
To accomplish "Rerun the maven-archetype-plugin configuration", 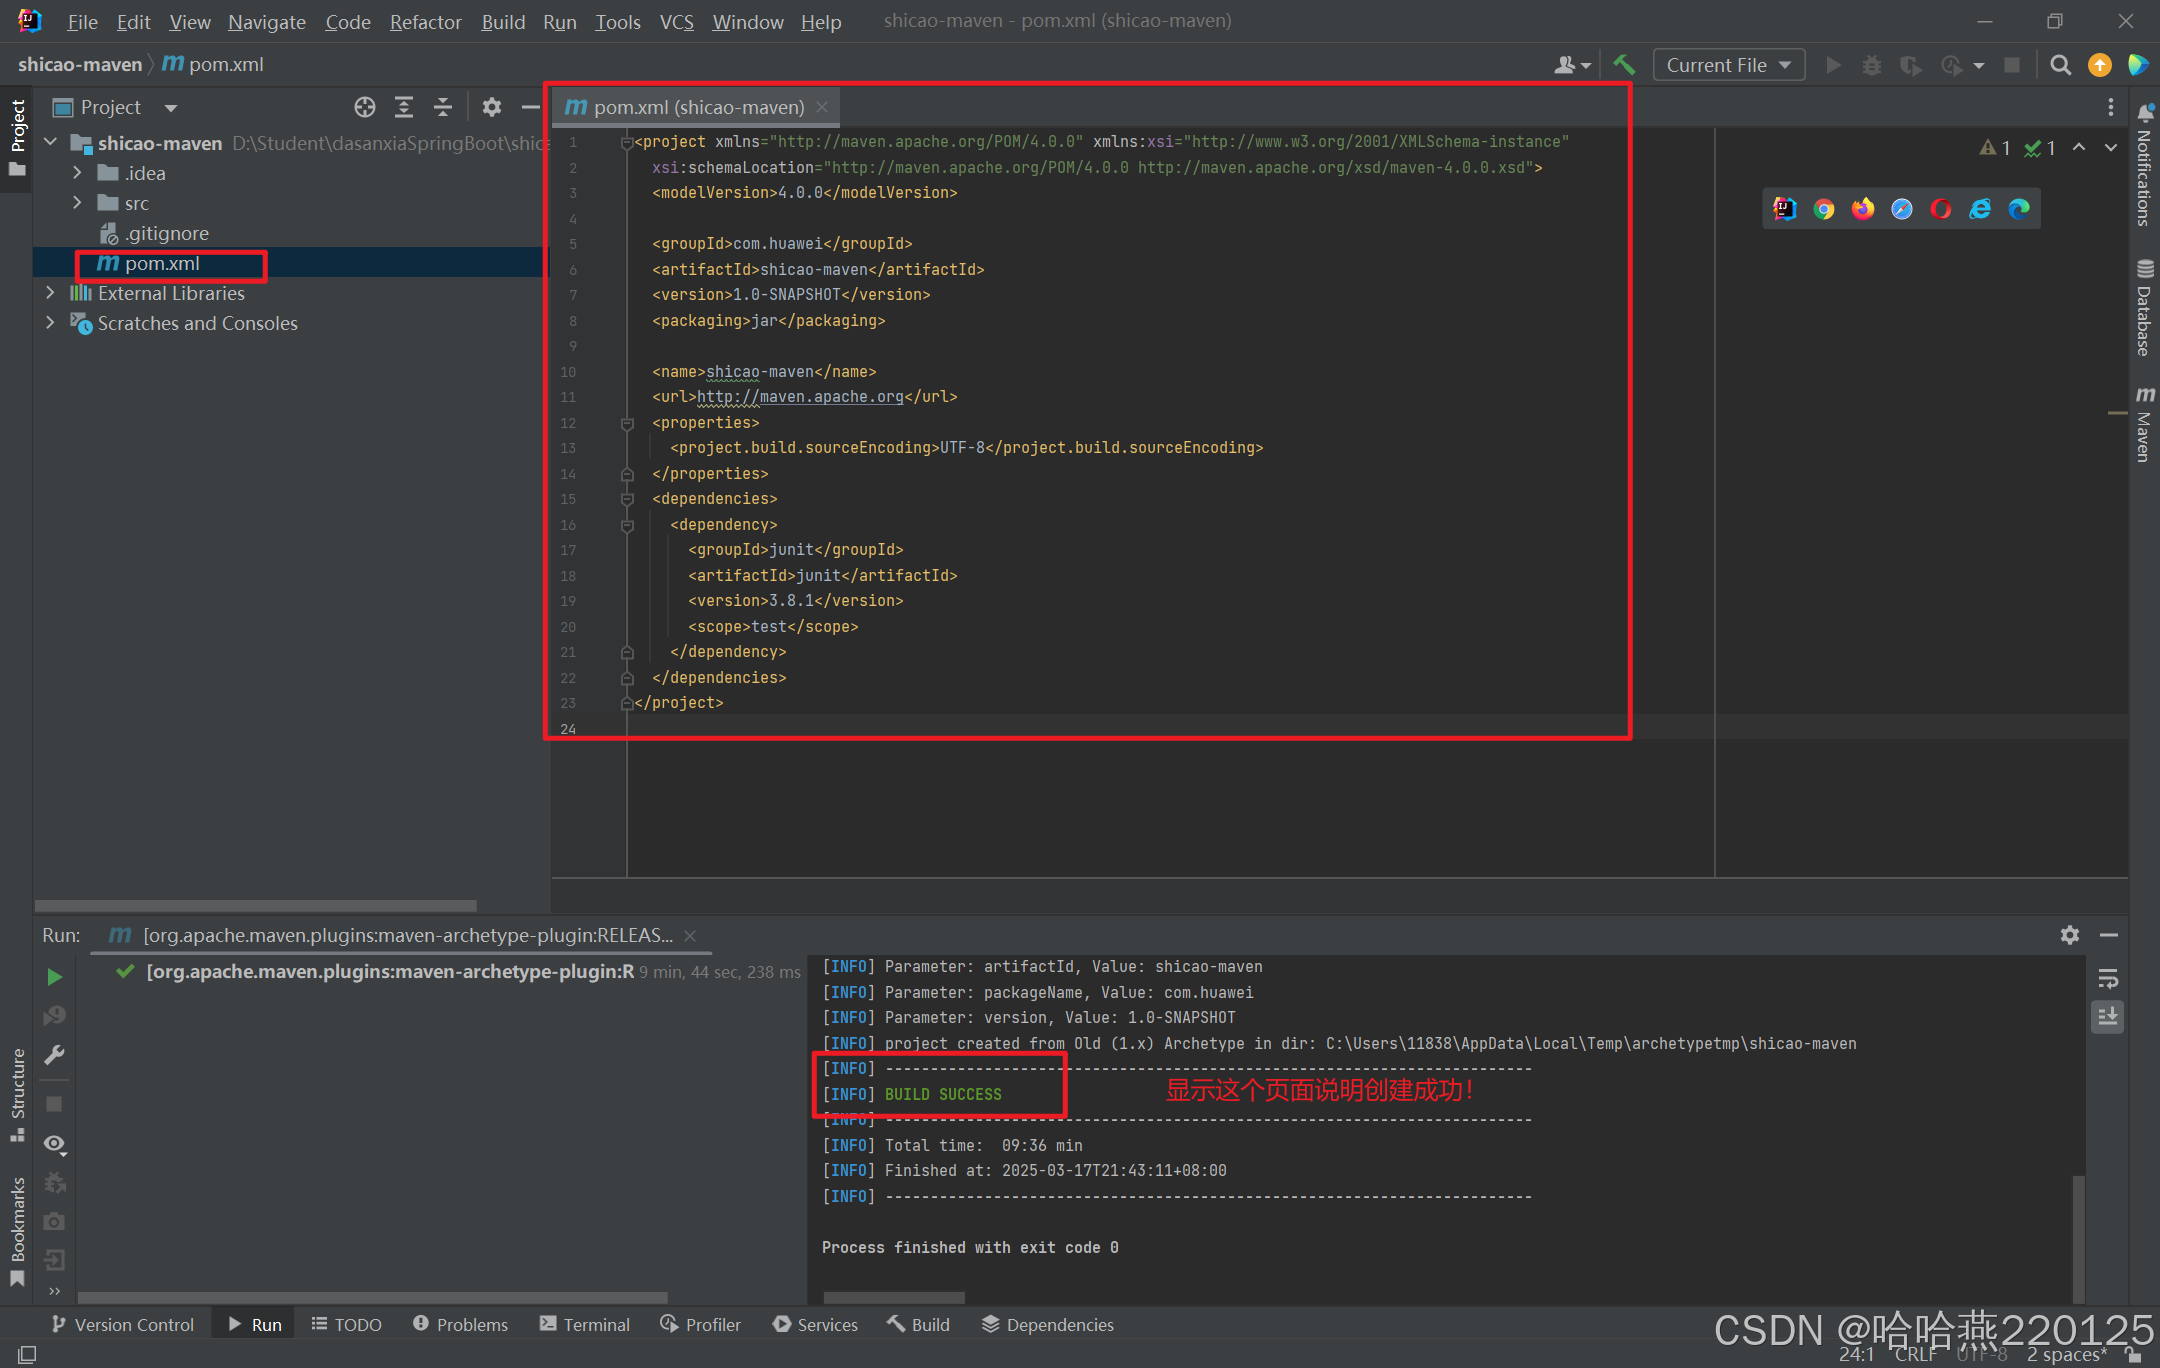I will (x=55, y=977).
